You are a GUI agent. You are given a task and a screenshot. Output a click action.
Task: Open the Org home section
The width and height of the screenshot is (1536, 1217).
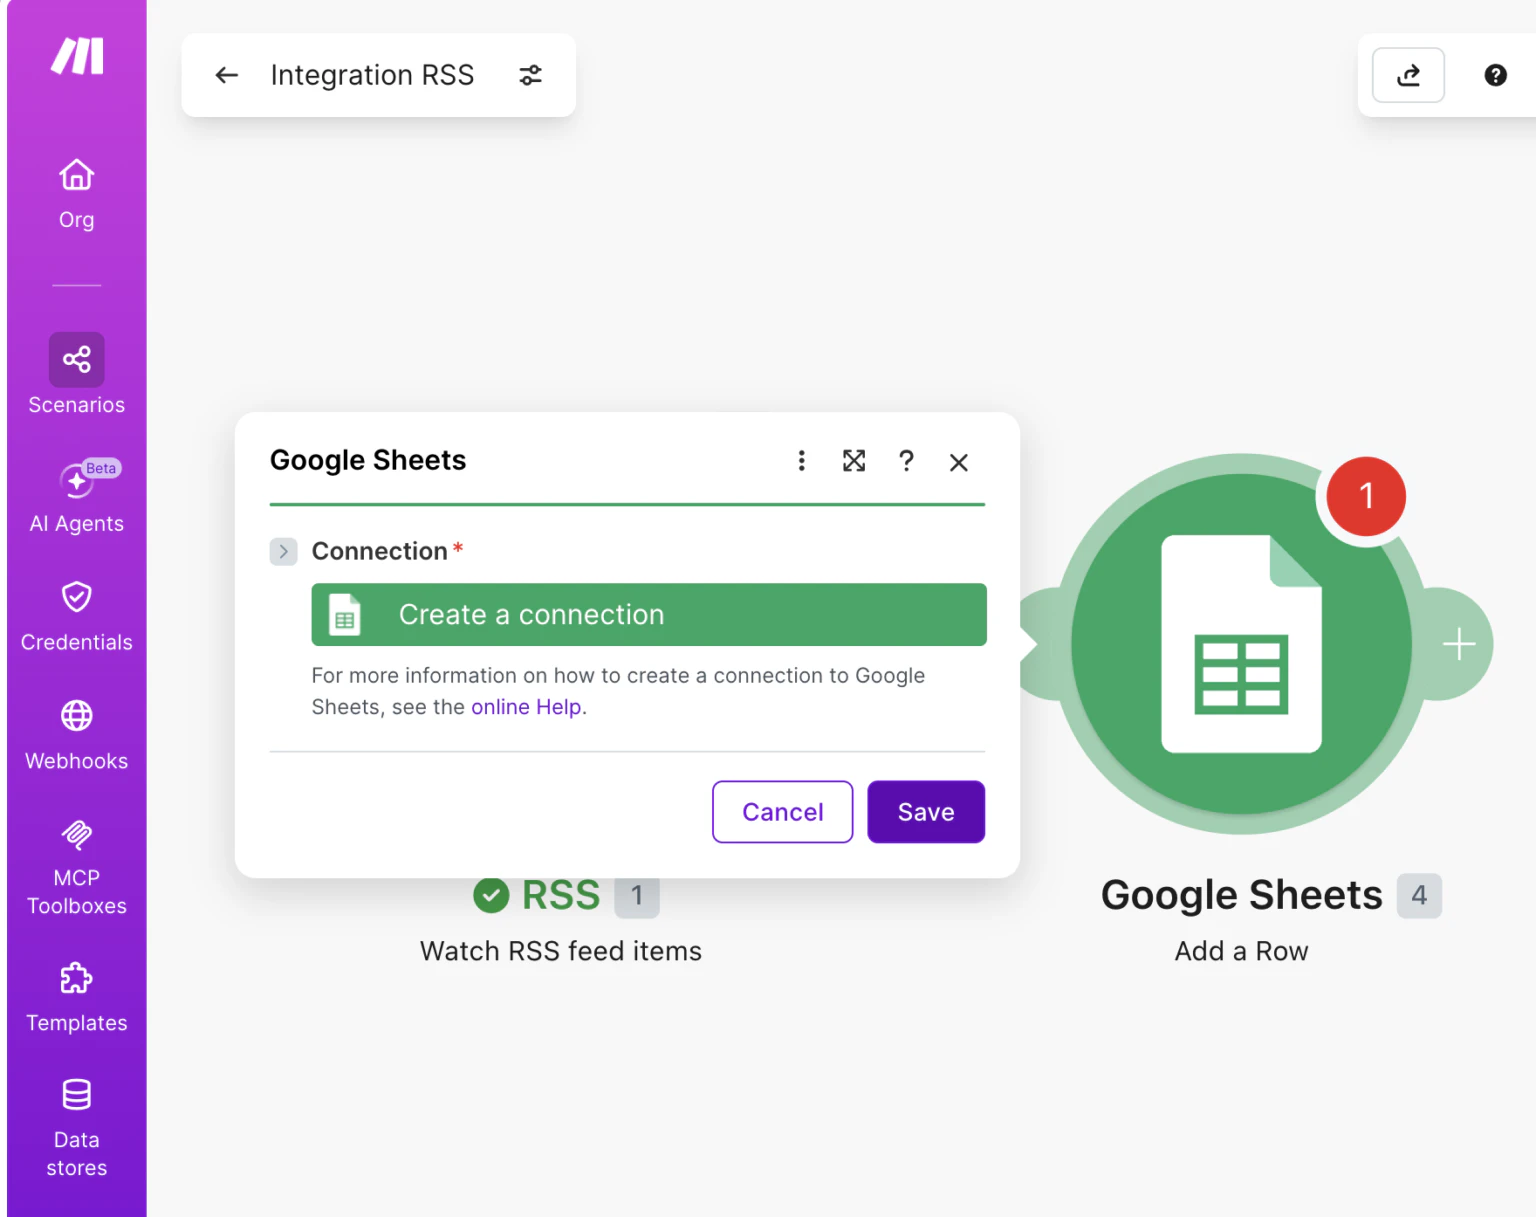click(x=76, y=194)
